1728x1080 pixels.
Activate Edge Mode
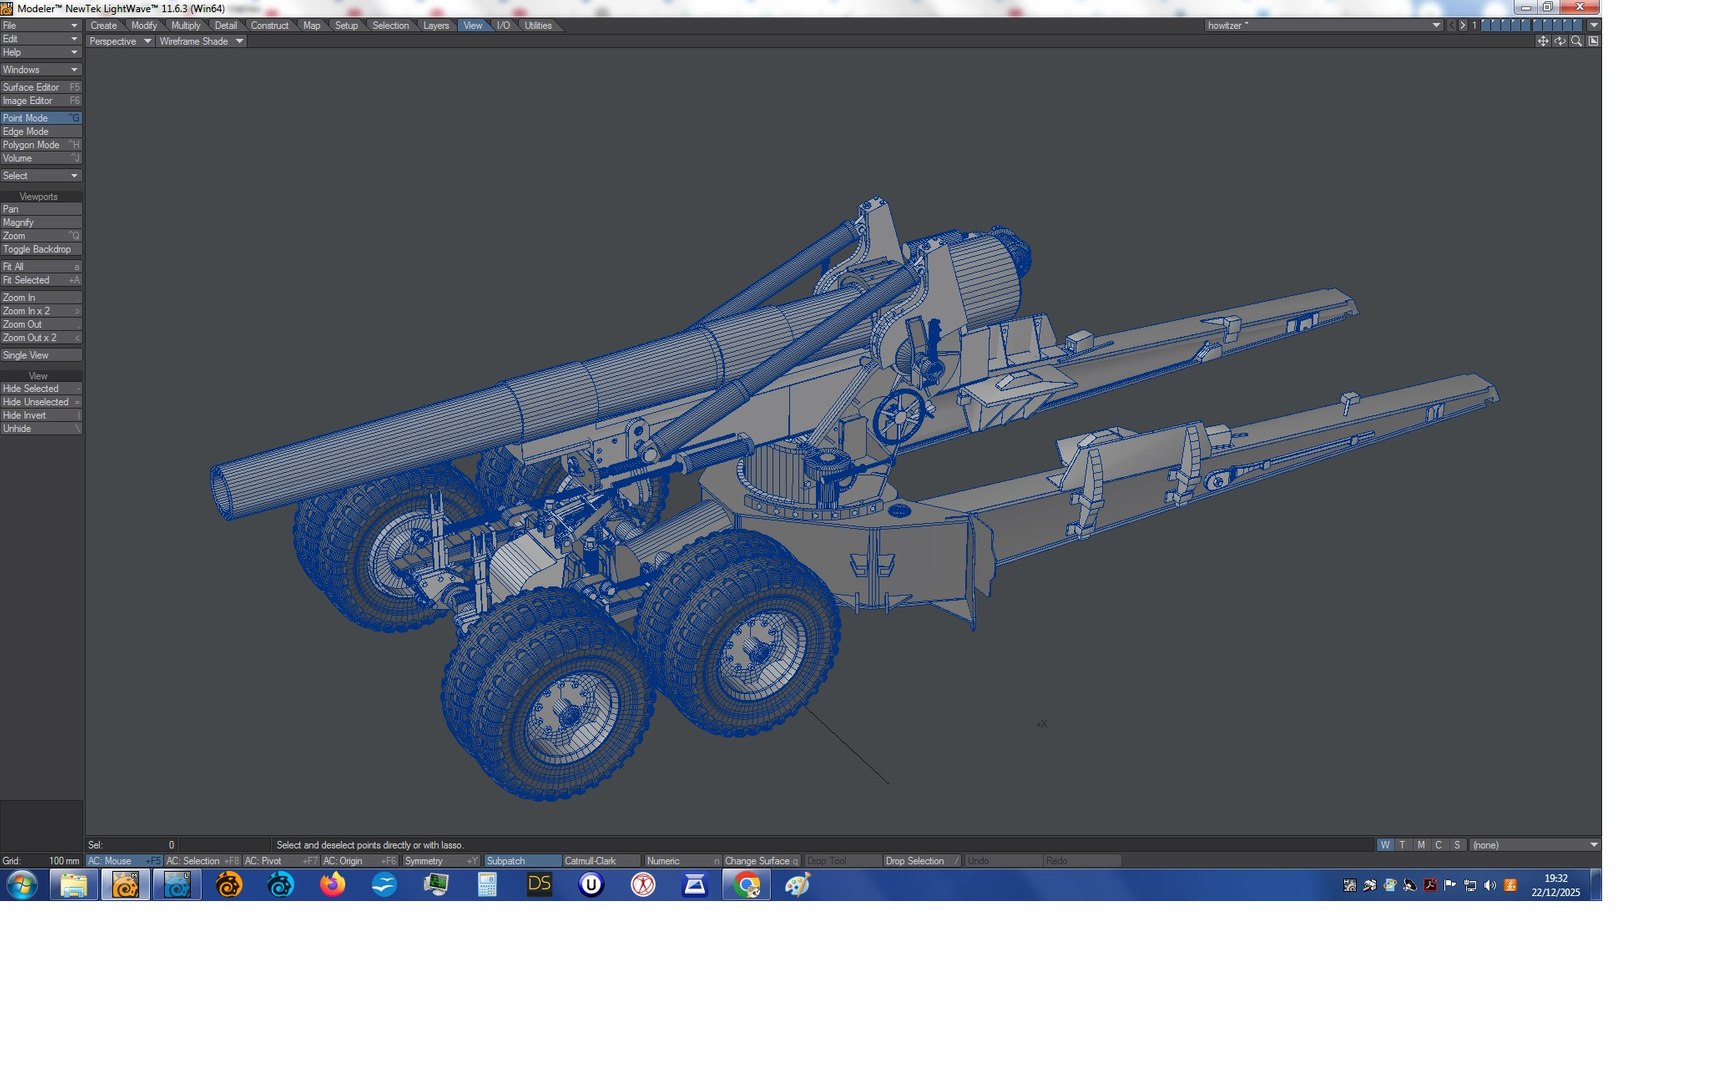point(41,132)
